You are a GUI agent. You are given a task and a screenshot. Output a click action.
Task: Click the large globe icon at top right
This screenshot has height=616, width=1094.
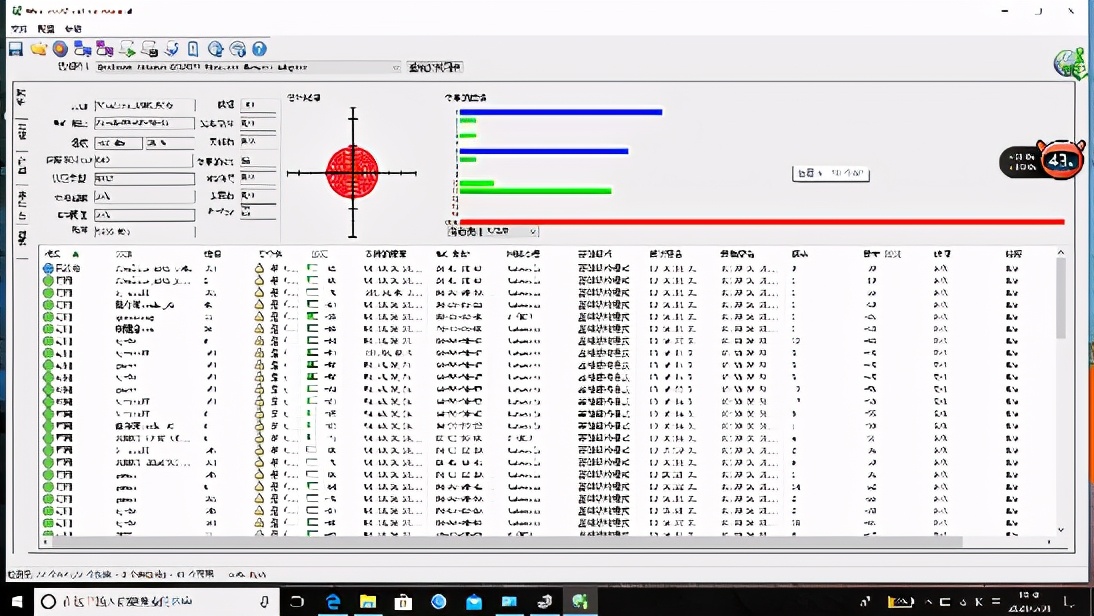(x=1069, y=63)
